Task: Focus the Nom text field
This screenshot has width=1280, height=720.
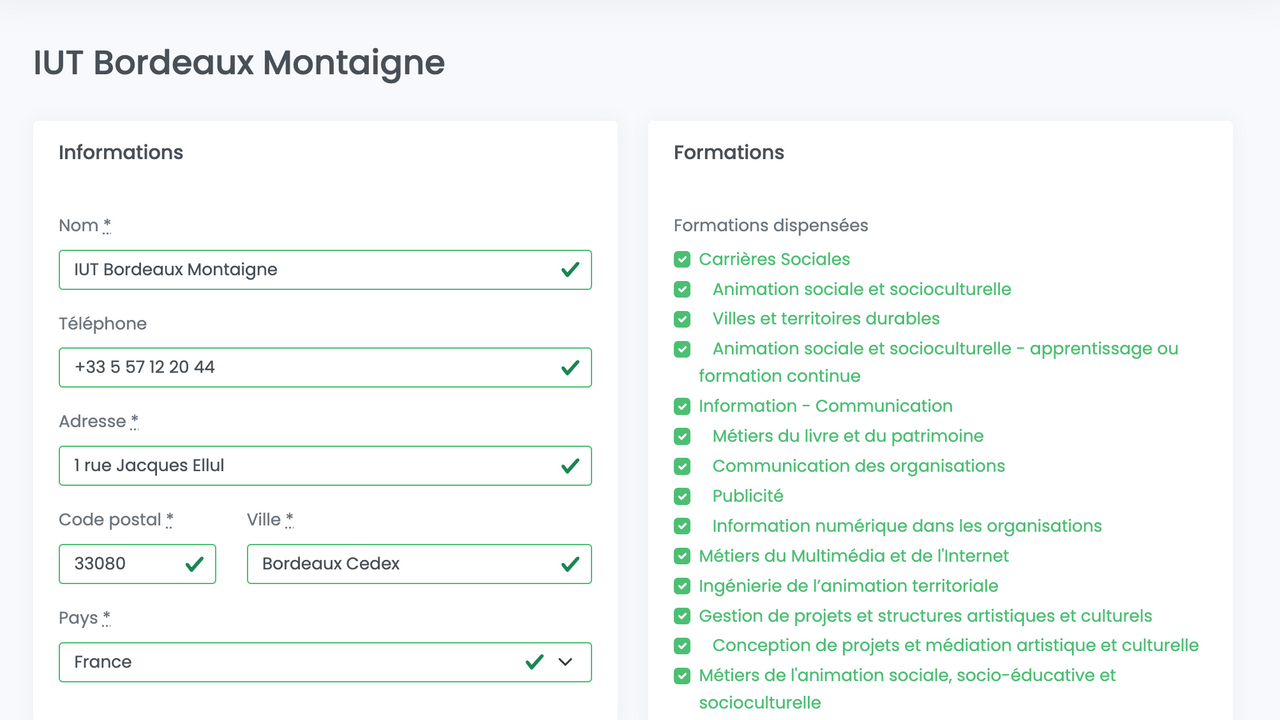Action: click(300, 270)
